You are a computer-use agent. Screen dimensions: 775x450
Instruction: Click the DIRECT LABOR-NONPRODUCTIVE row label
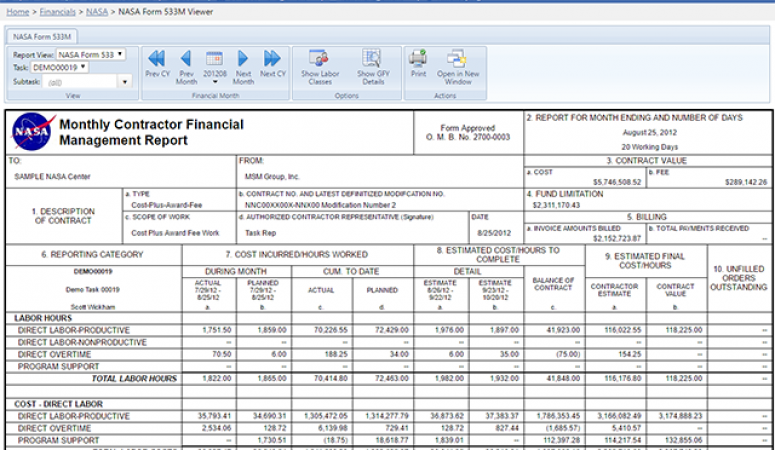click(x=82, y=342)
